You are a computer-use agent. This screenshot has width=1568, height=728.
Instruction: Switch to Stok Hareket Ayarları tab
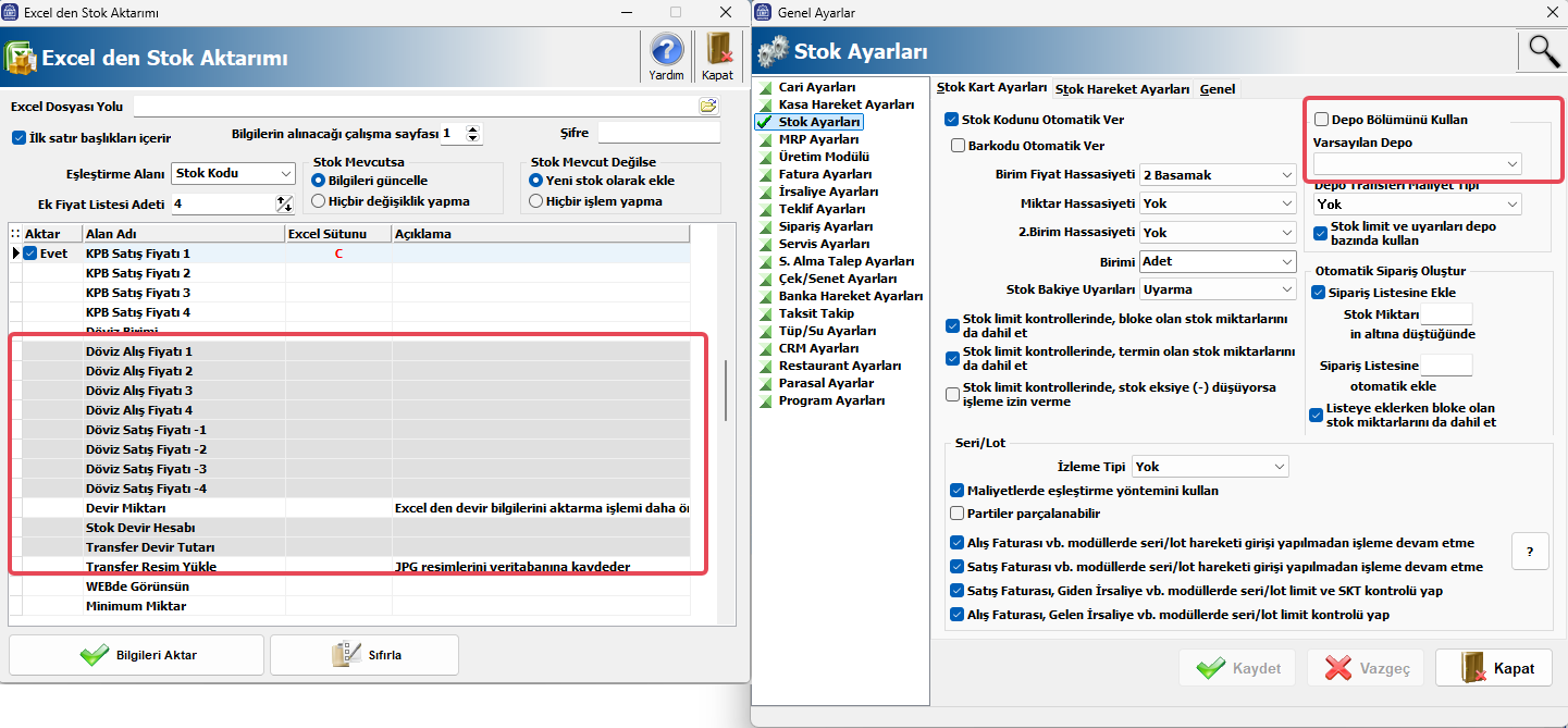pos(1123,89)
